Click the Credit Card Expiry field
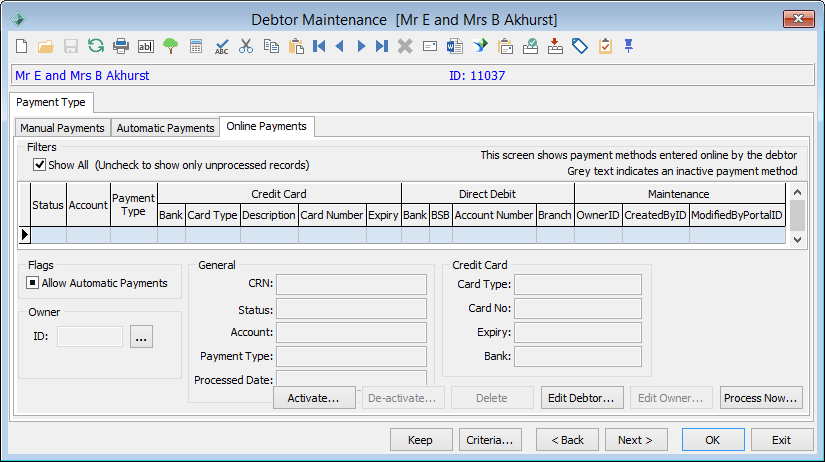825x462 pixels. click(578, 333)
